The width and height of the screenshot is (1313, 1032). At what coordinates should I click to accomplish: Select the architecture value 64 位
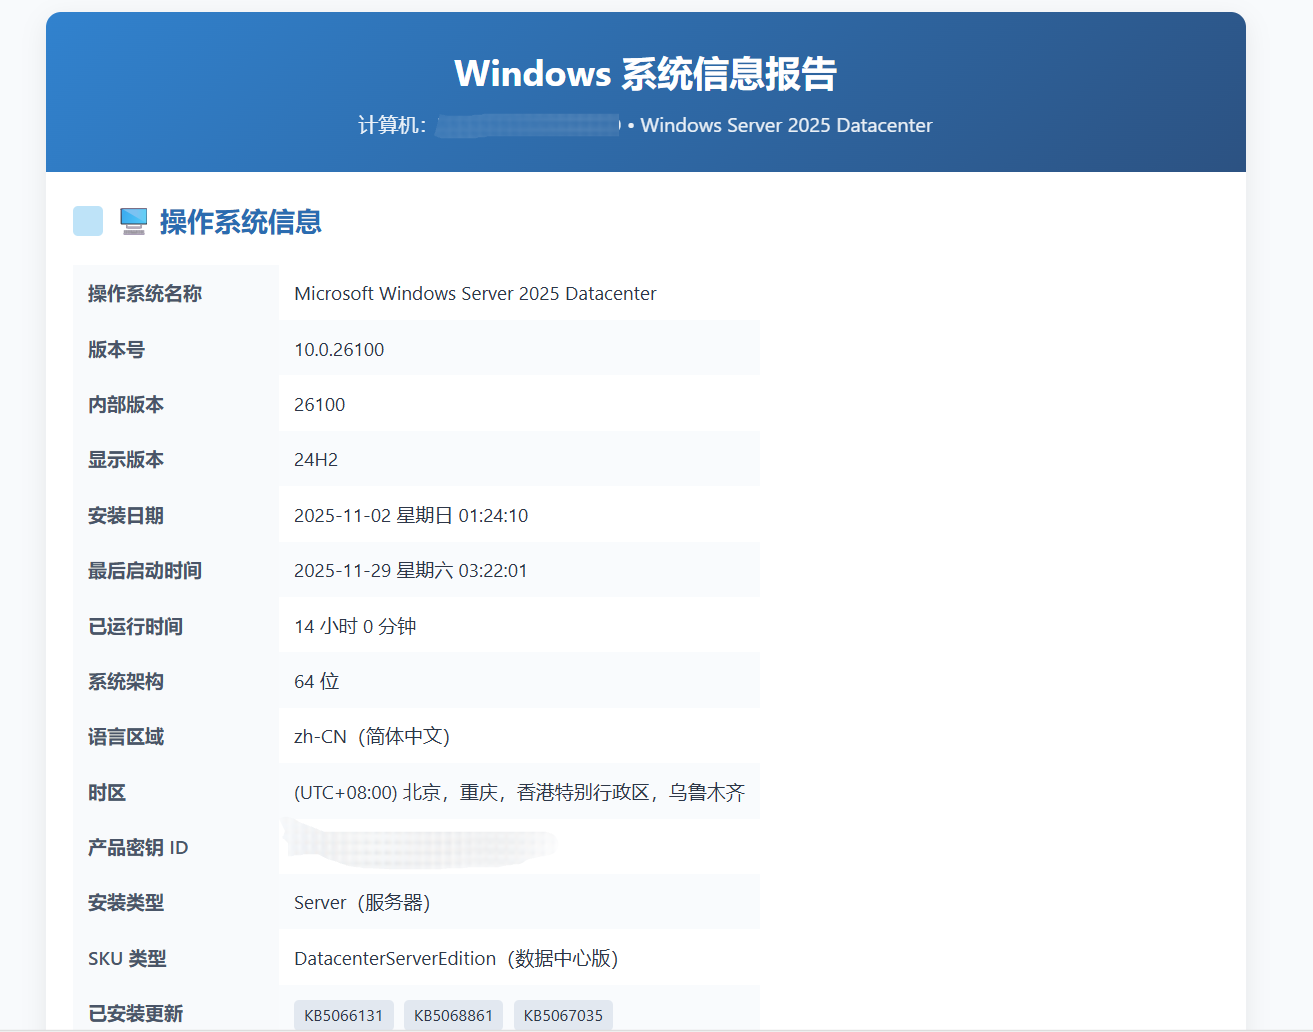(317, 681)
